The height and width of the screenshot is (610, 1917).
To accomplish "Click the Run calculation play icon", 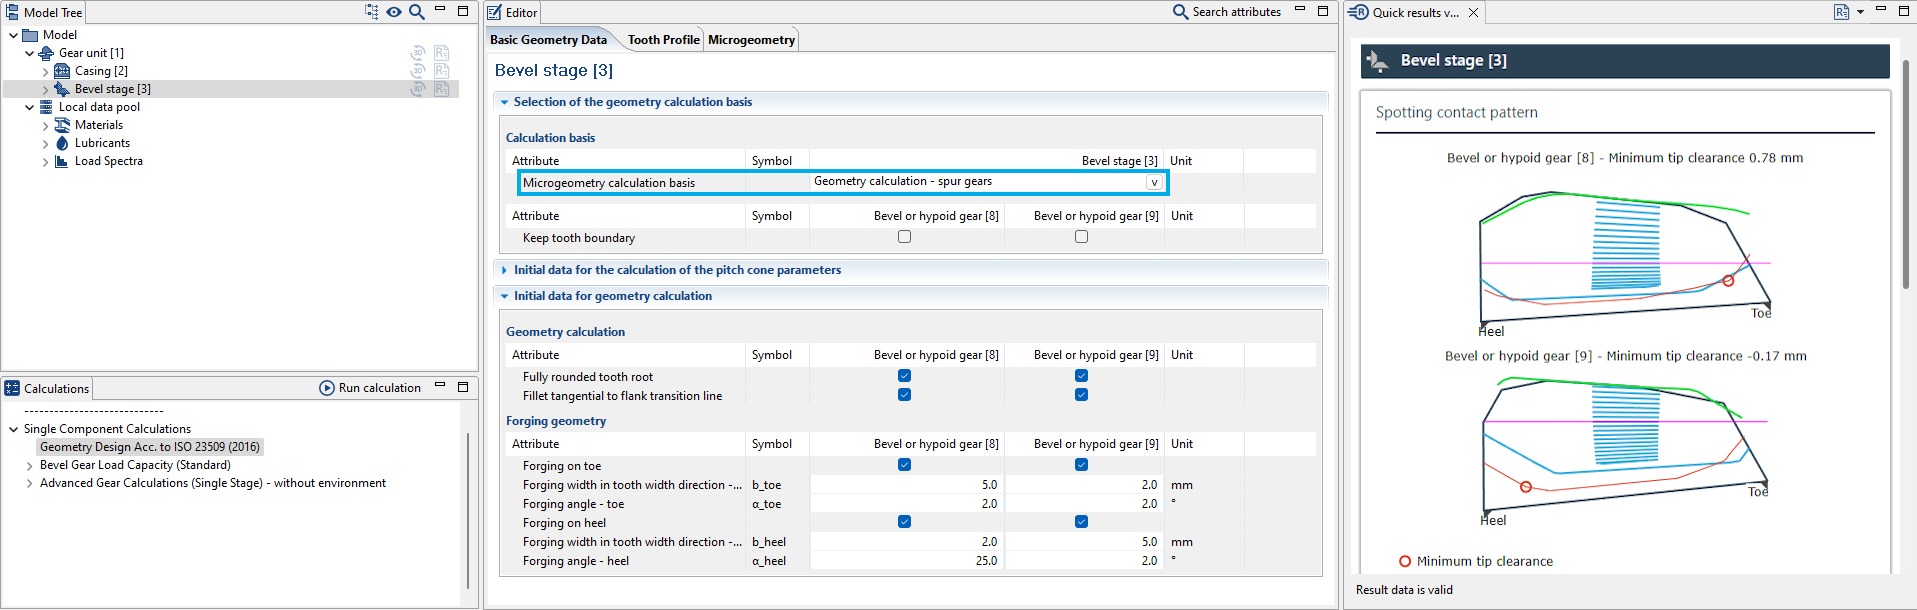I will (327, 388).
